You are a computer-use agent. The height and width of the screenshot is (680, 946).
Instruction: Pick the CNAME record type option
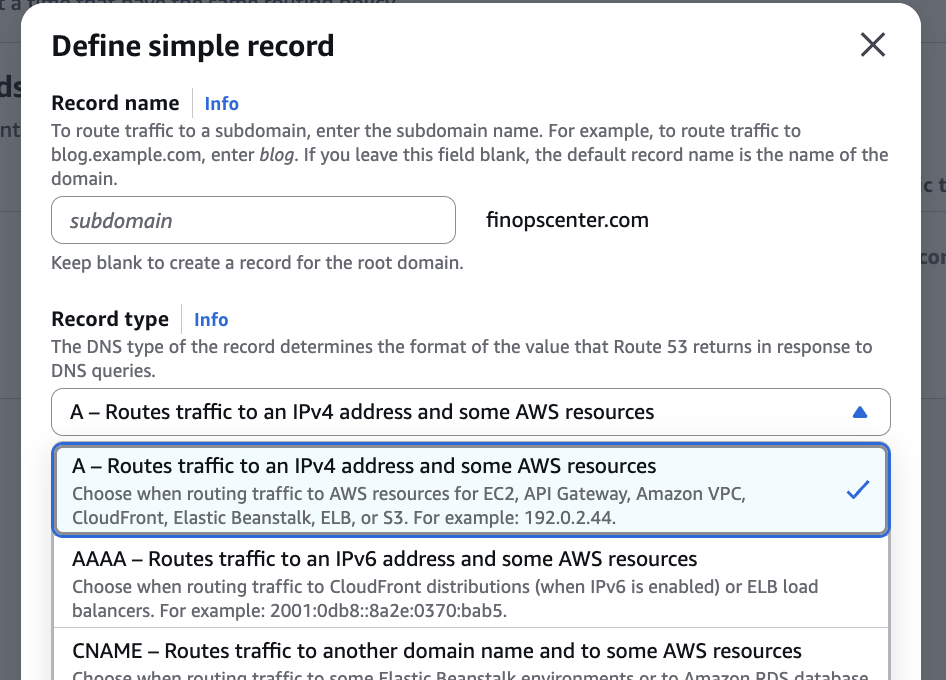point(437,651)
